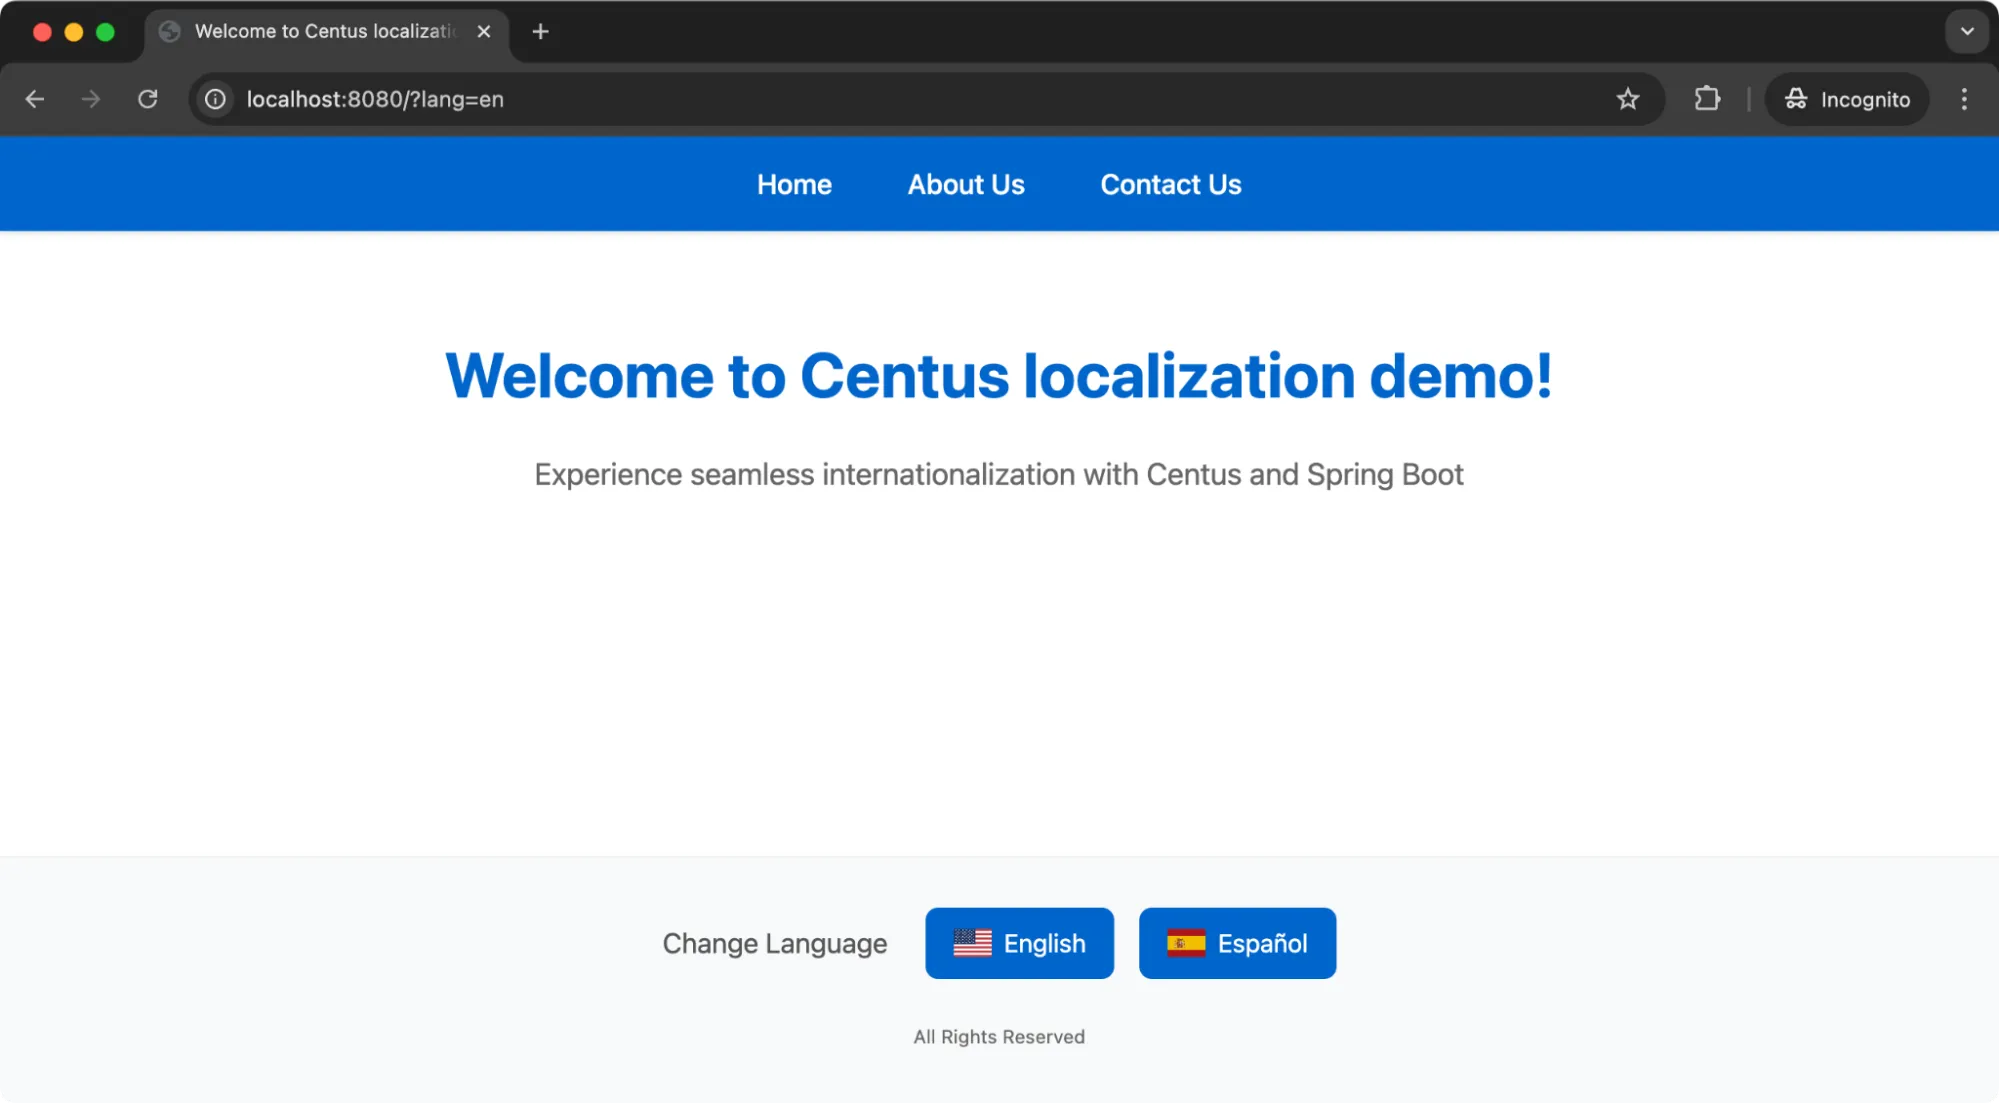Open site information via the padlock/info icon
This screenshot has width=1999, height=1103.
(x=215, y=99)
